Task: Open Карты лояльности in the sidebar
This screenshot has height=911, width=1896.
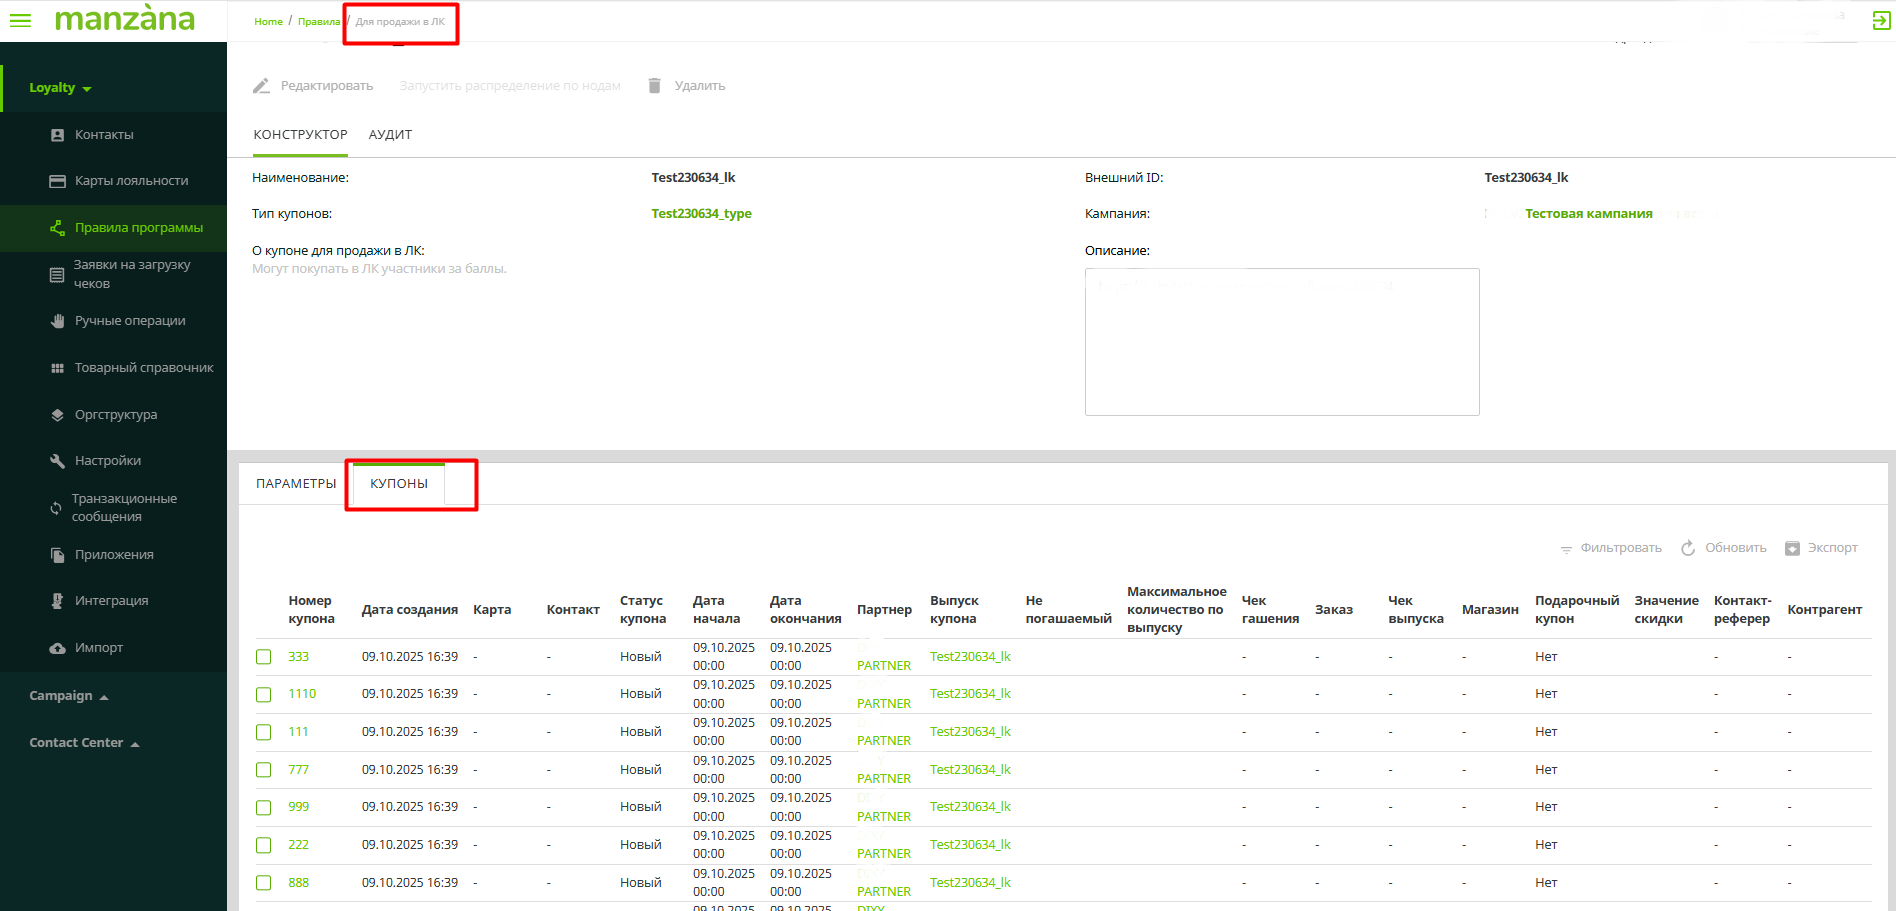Action: pyautogui.click(x=131, y=181)
